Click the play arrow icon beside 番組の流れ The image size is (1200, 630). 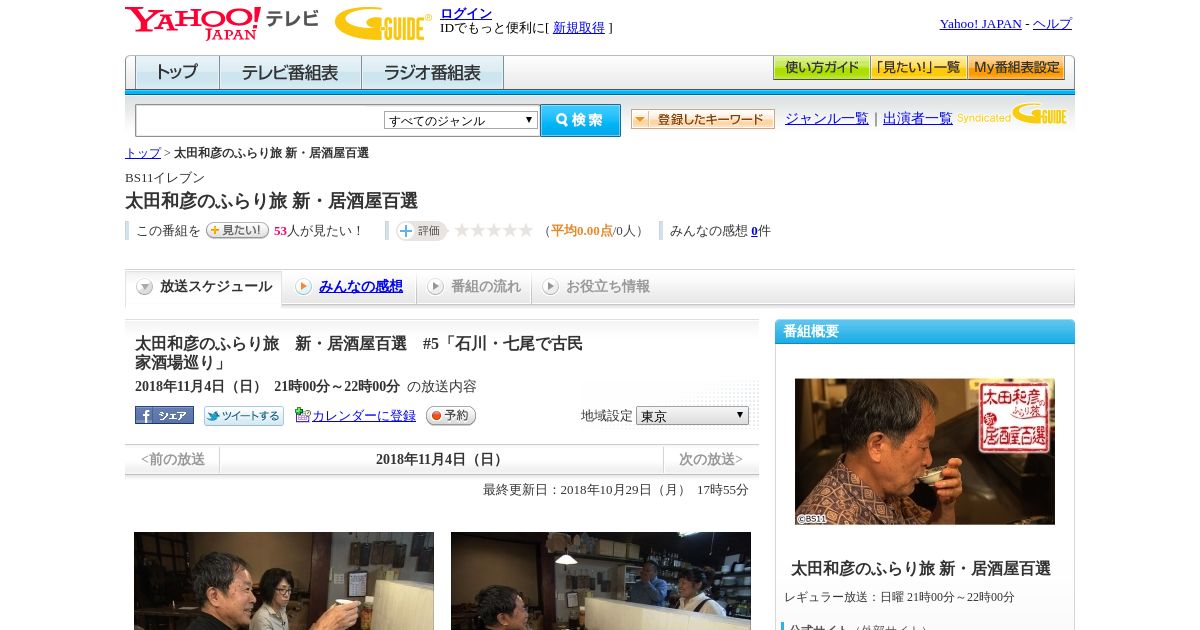click(435, 287)
